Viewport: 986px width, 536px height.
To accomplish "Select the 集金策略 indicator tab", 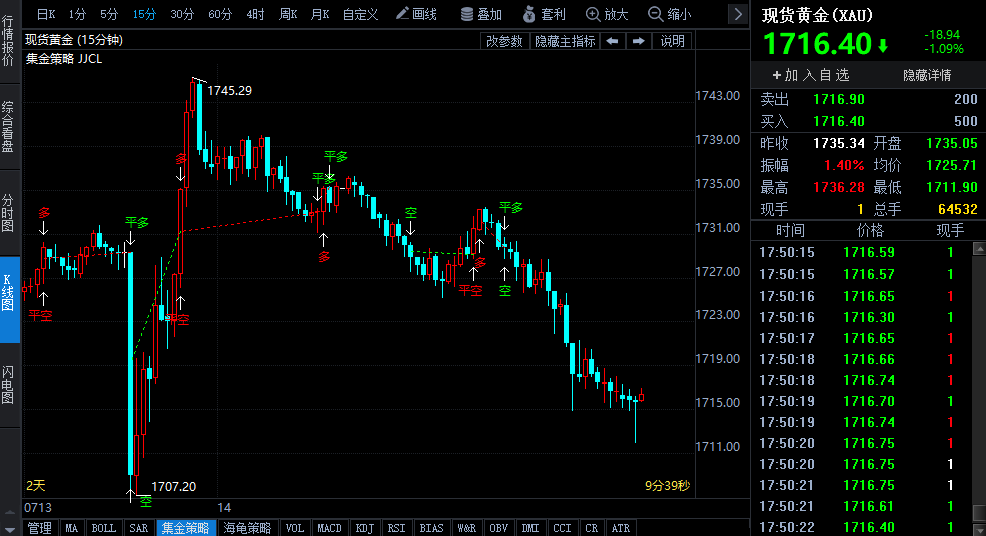I will pos(186,528).
